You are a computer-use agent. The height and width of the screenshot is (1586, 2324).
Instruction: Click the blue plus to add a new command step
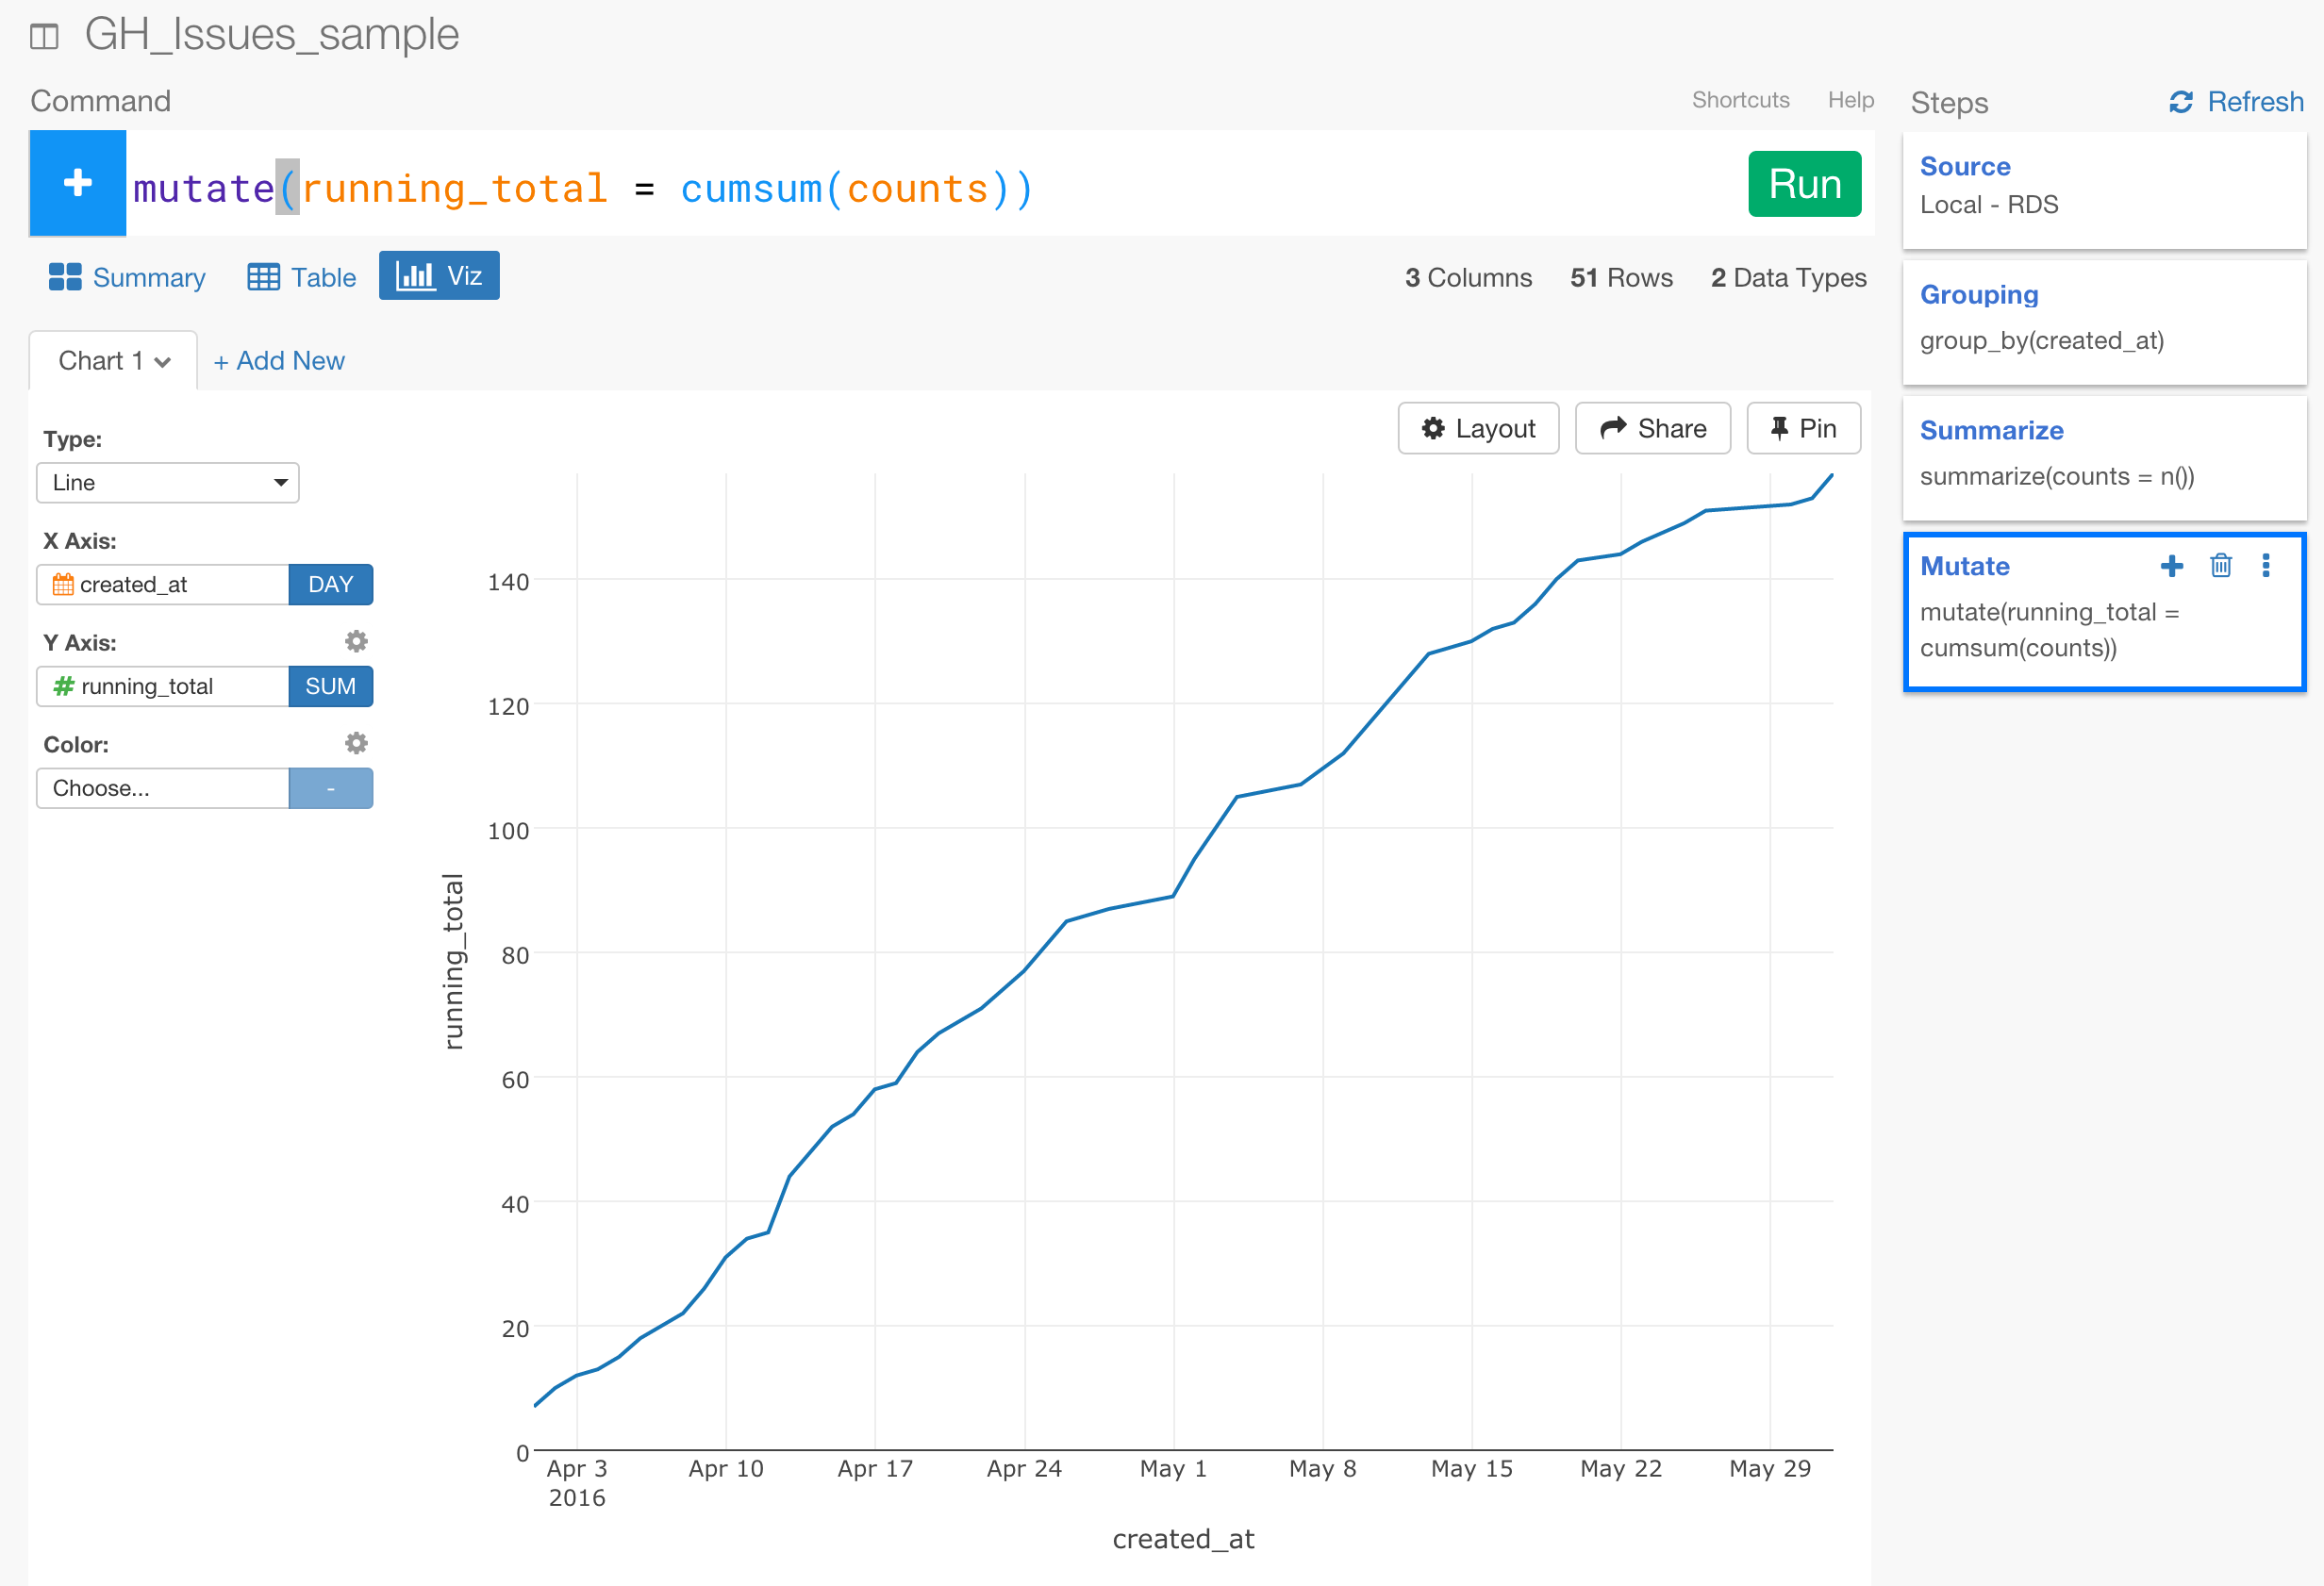point(77,183)
